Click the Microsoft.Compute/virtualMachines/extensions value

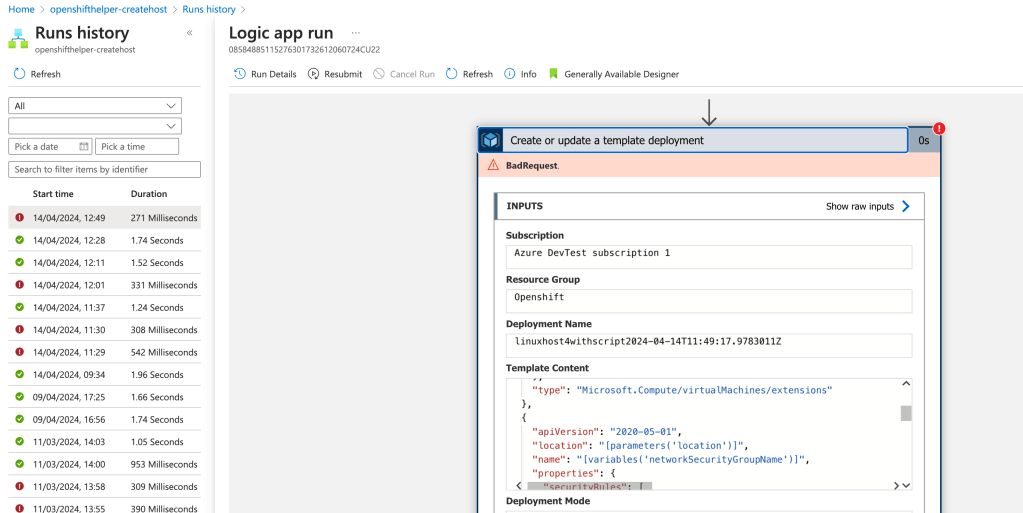coord(705,390)
